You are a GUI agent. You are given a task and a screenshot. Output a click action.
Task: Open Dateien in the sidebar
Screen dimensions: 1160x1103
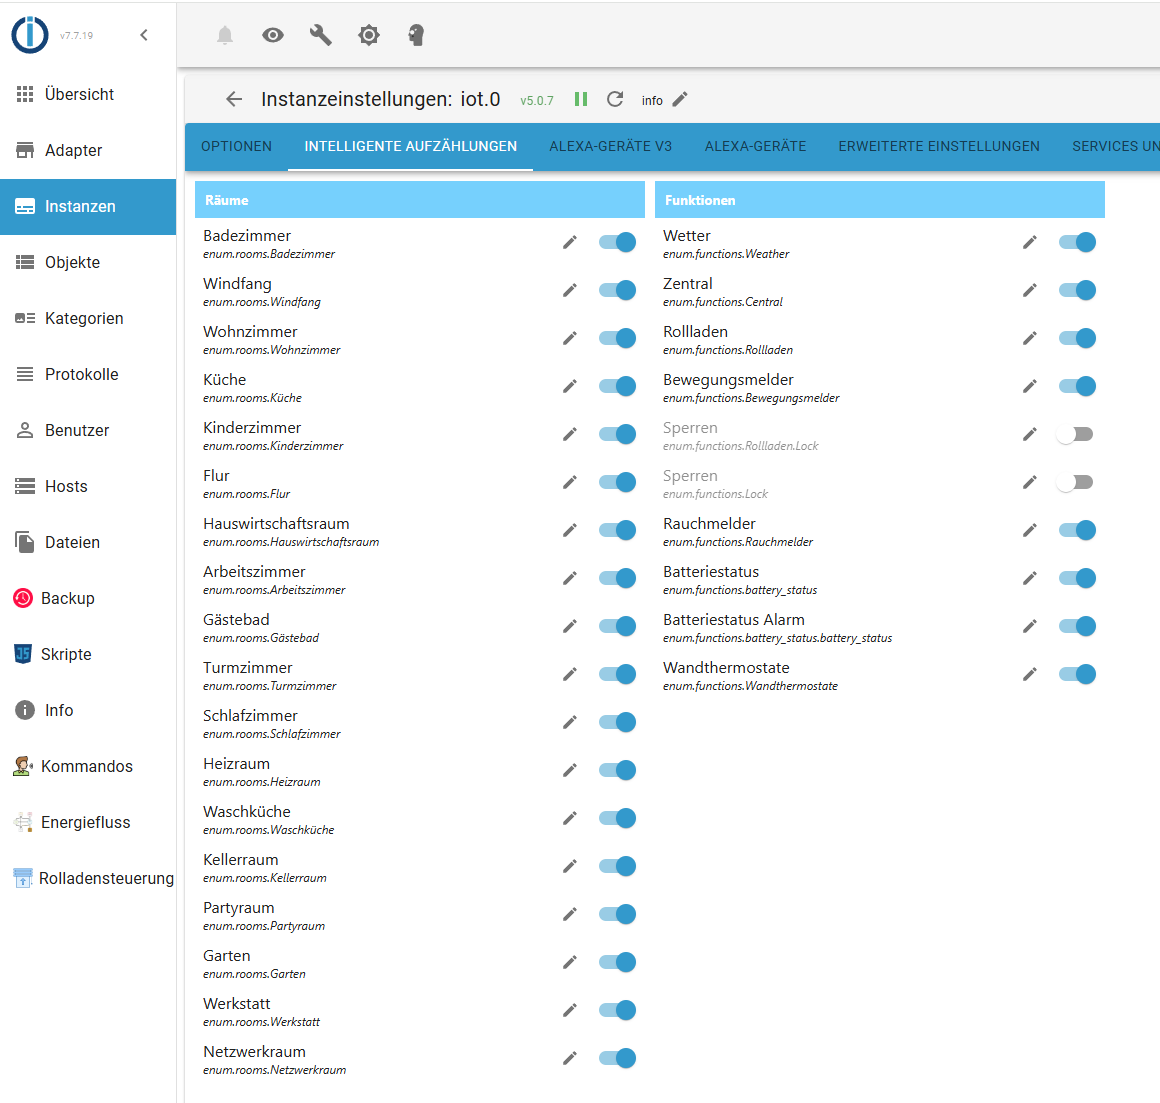88,542
